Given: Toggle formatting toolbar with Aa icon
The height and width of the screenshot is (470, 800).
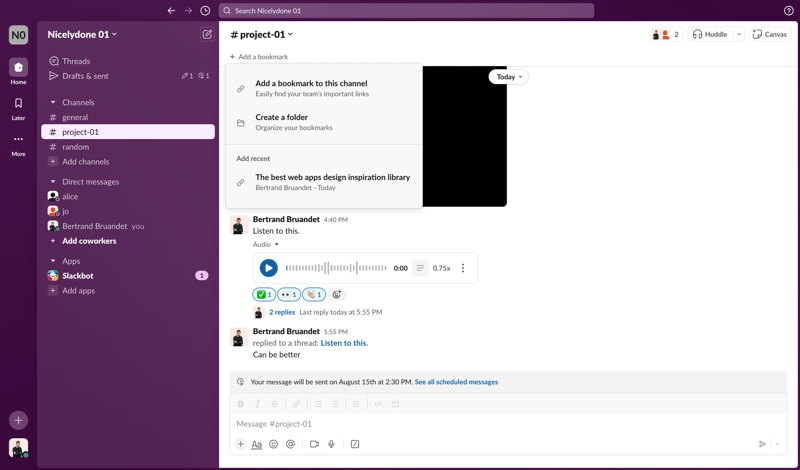Looking at the screenshot, I should [x=257, y=444].
